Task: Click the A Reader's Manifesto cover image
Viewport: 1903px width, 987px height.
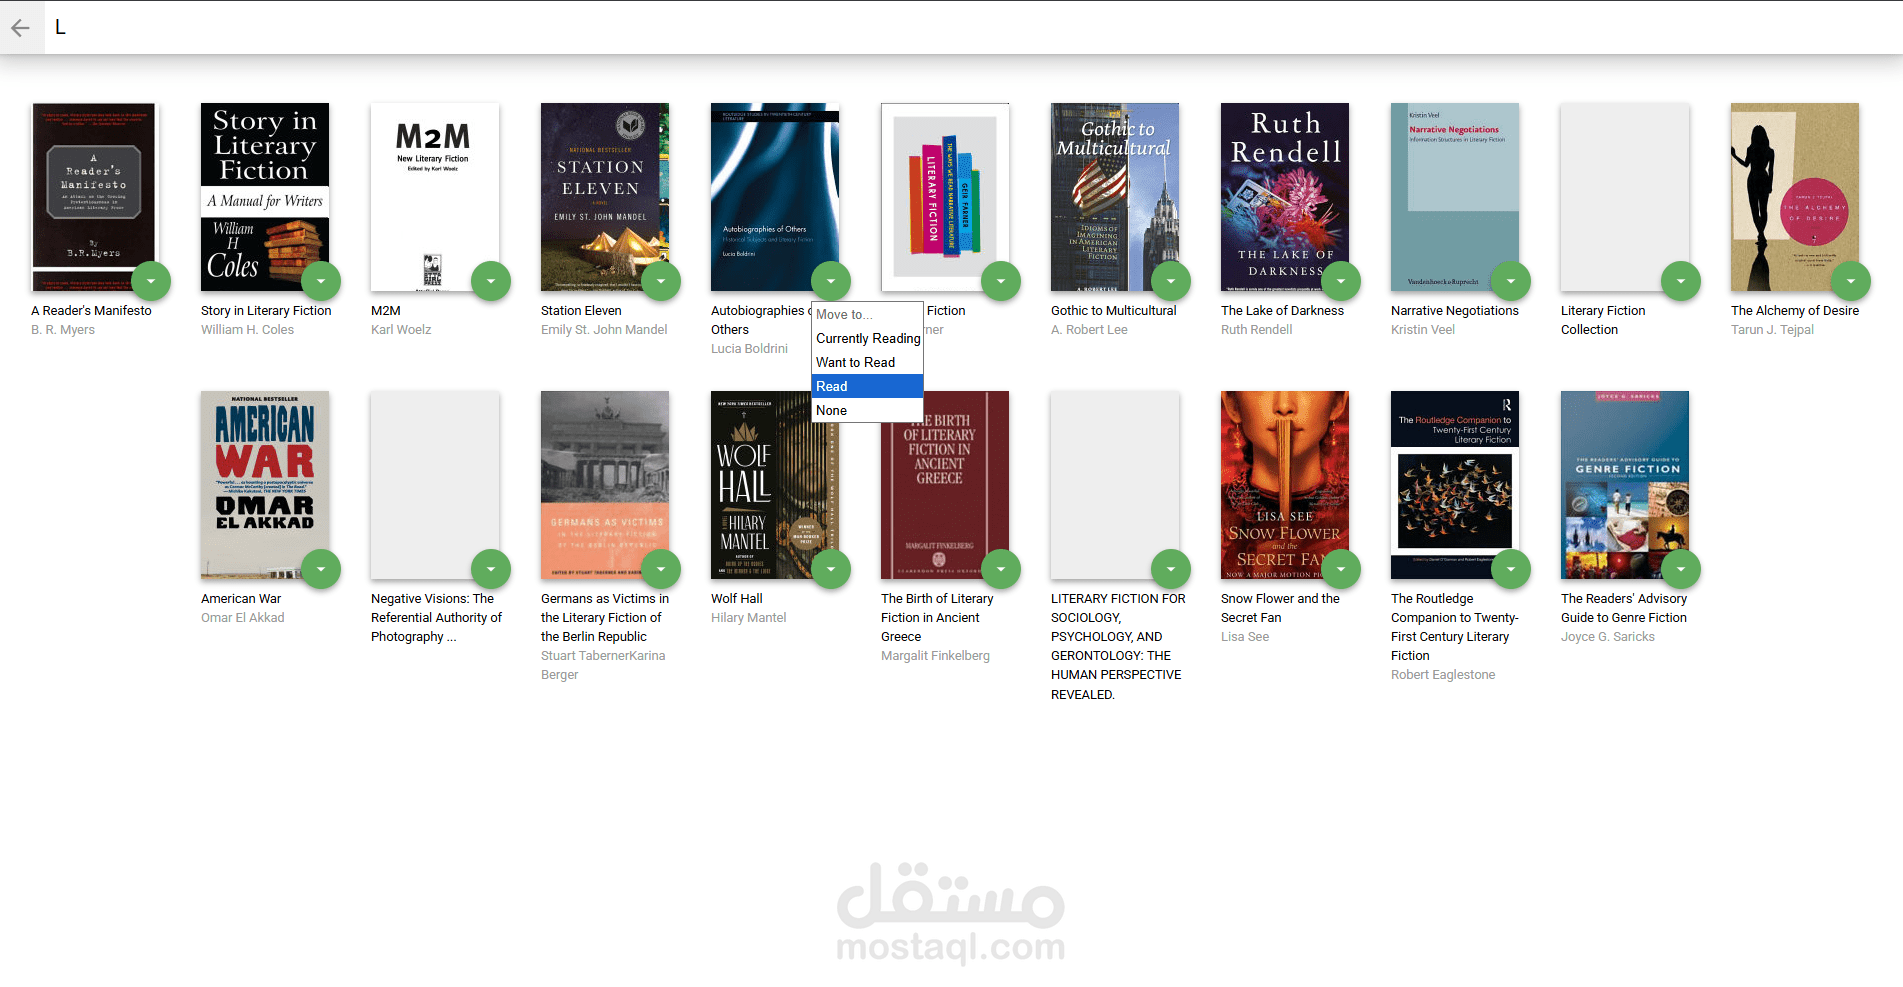Action: (x=95, y=197)
